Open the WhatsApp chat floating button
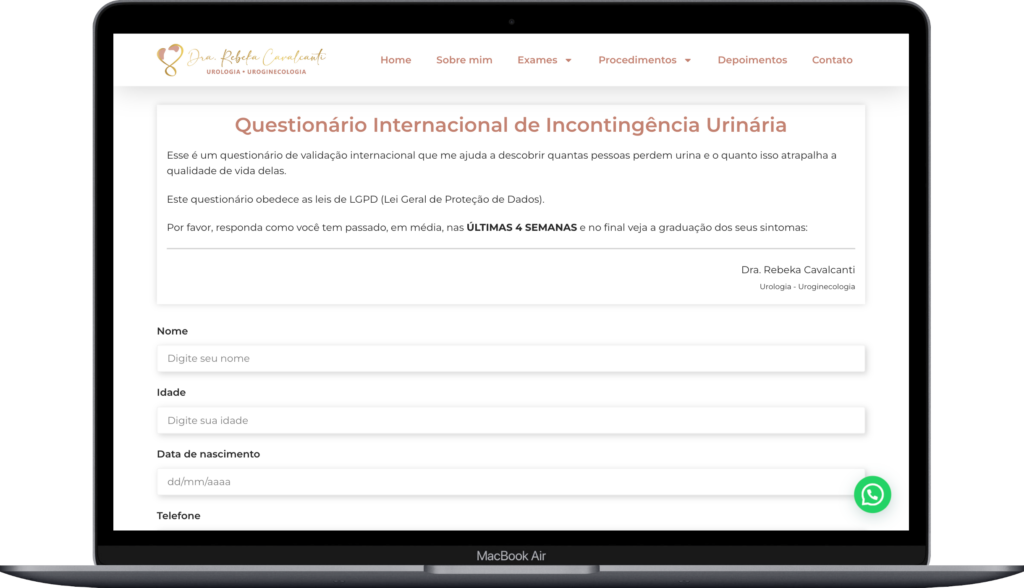 point(872,495)
